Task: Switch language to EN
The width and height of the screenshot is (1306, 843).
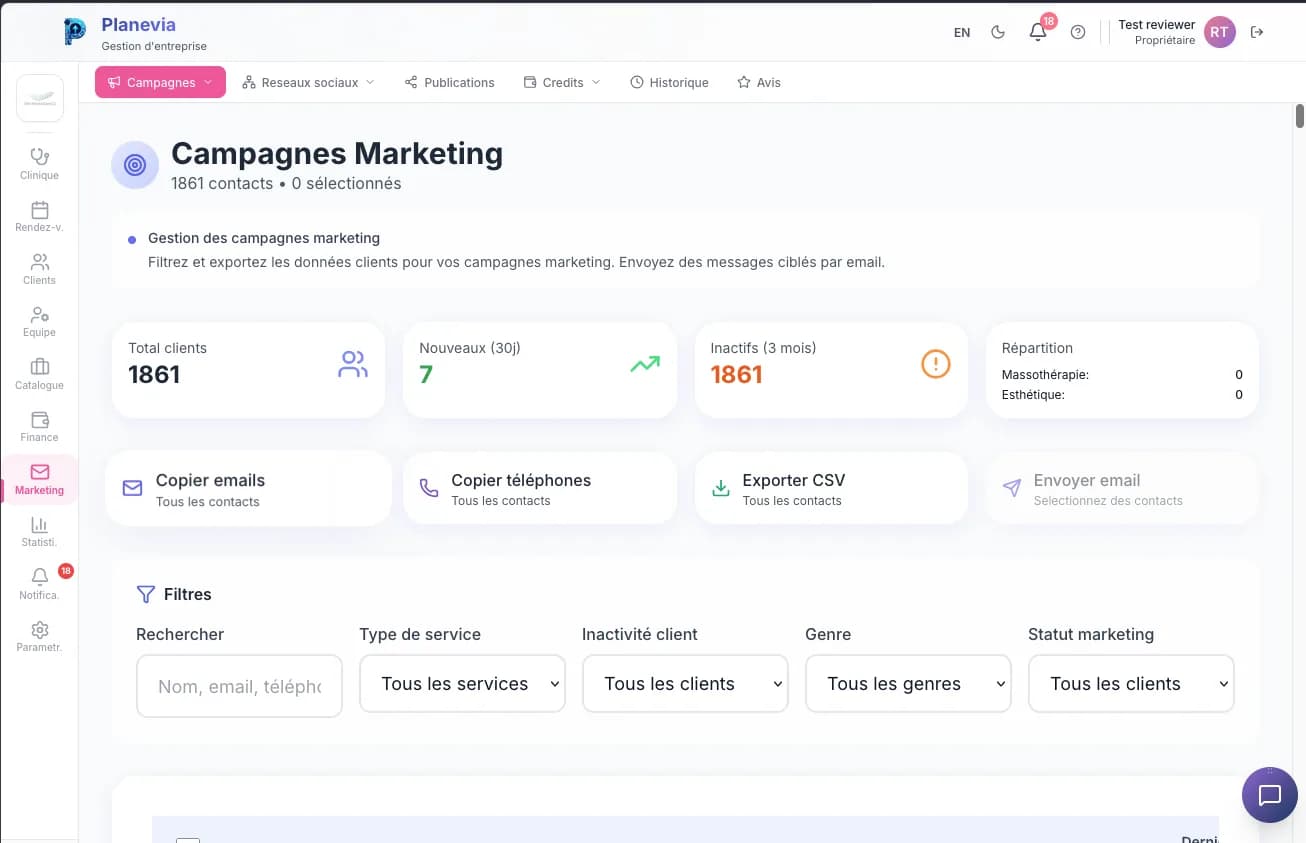Action: coord(962,32)
